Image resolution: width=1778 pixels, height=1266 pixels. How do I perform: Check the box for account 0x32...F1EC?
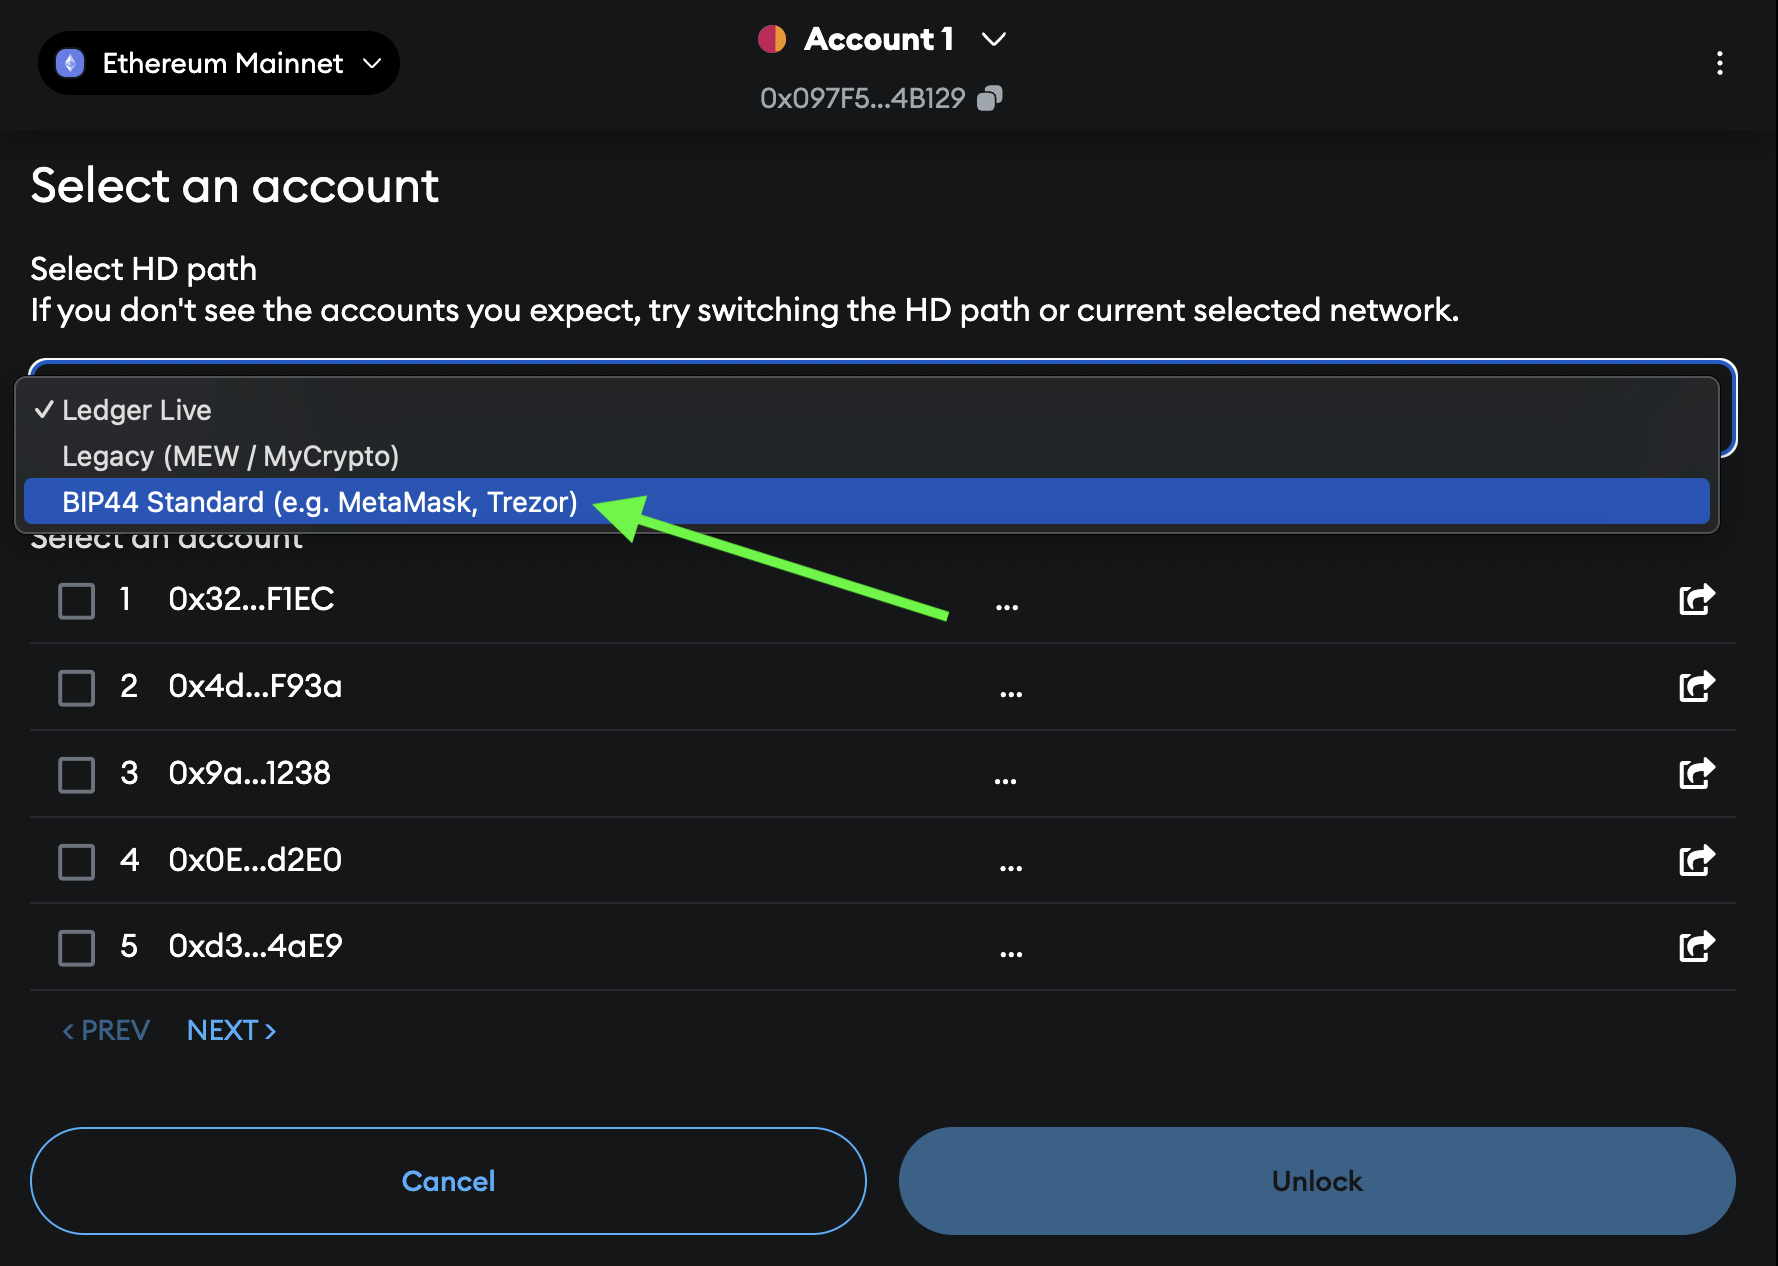[77, 601]
